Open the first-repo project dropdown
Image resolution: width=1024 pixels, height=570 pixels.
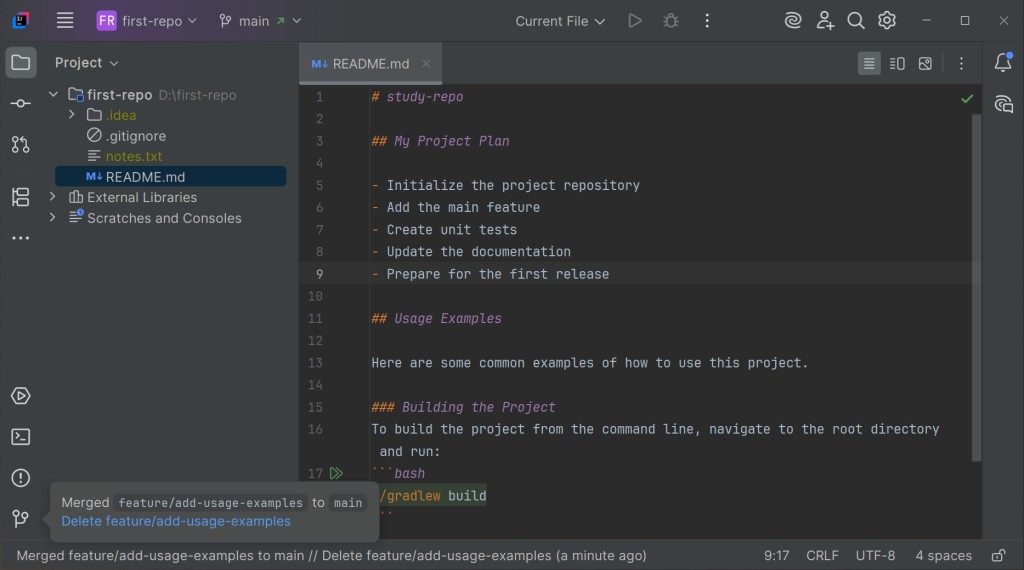point(146,21)
